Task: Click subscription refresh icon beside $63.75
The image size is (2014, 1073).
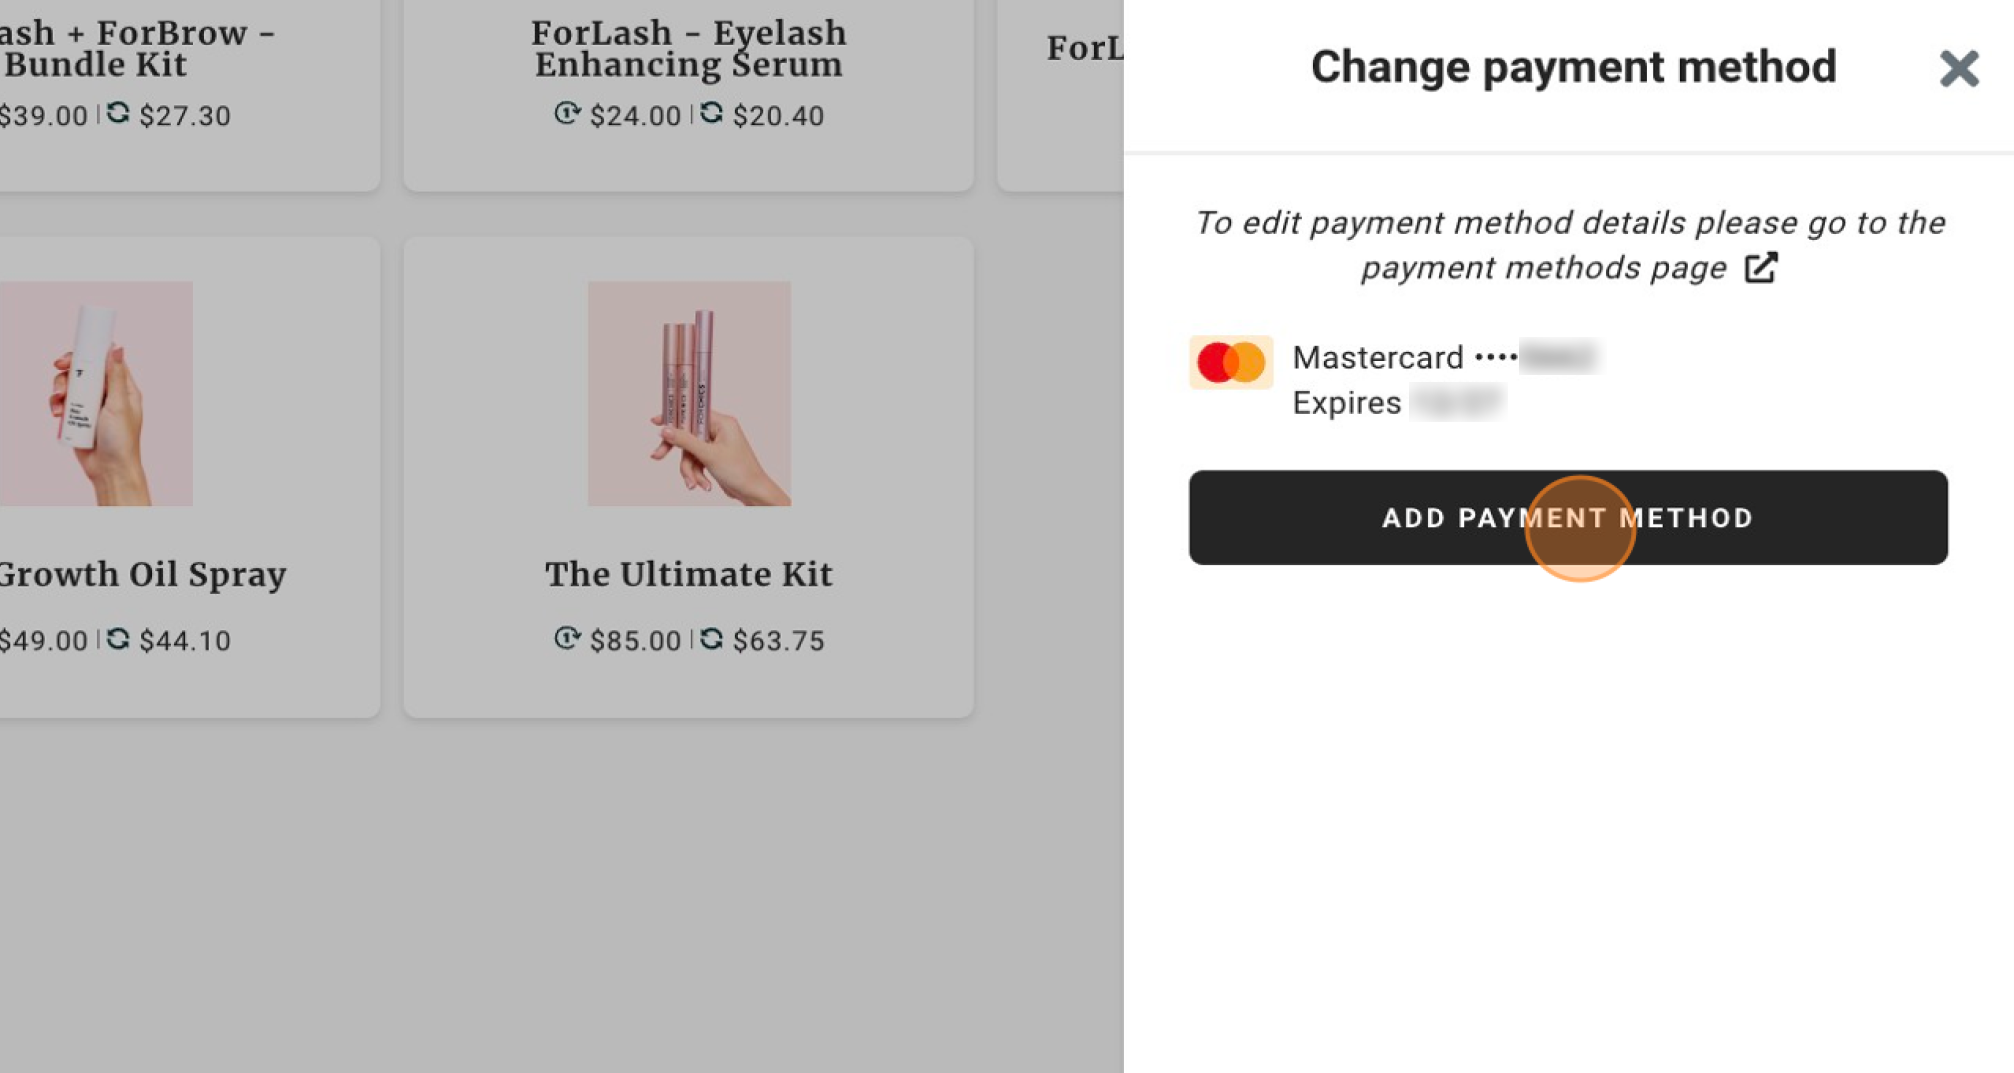Action: (x=711, y=638)
